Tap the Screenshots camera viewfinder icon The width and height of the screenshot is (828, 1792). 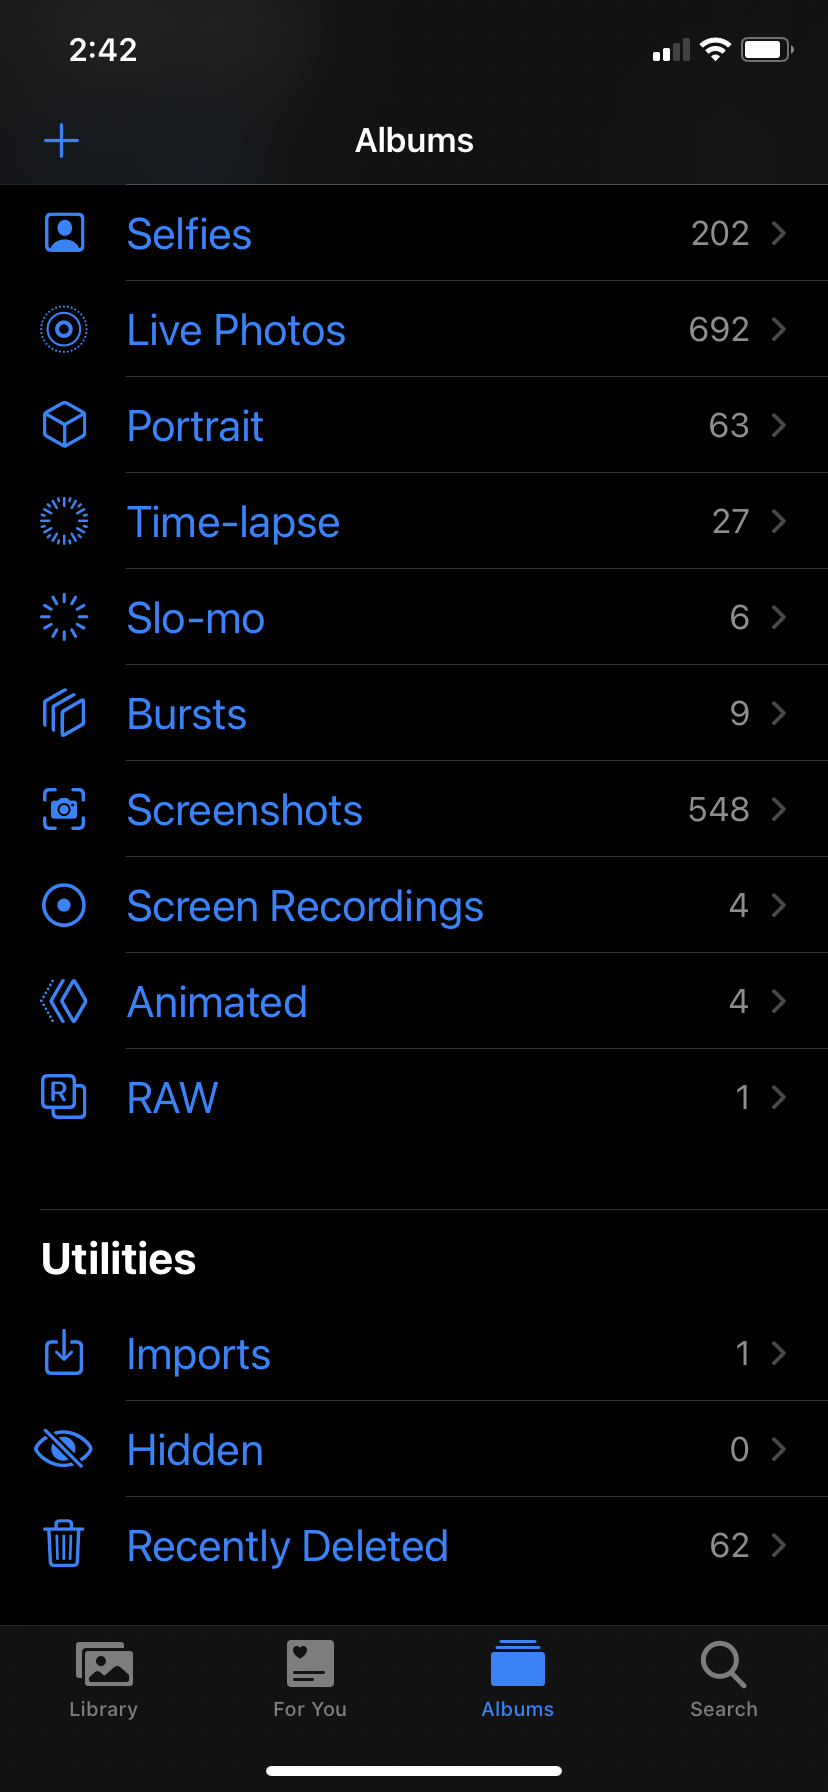point(64,809)
